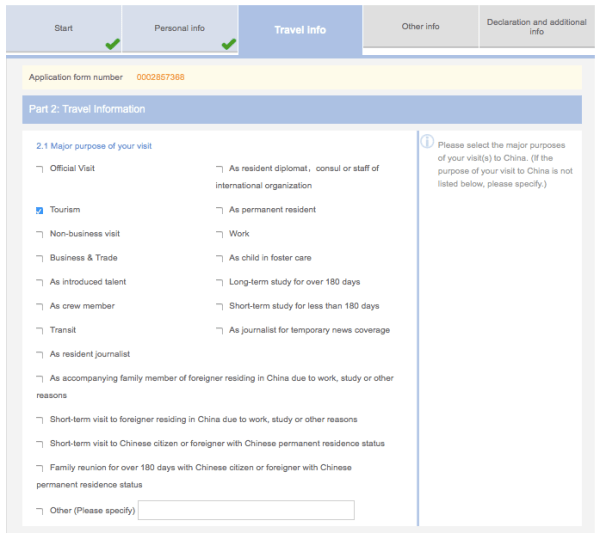Tick the Other (Please specify) checkbox
600x533 pixels.
pyautogui.click(x=40, y=511)
